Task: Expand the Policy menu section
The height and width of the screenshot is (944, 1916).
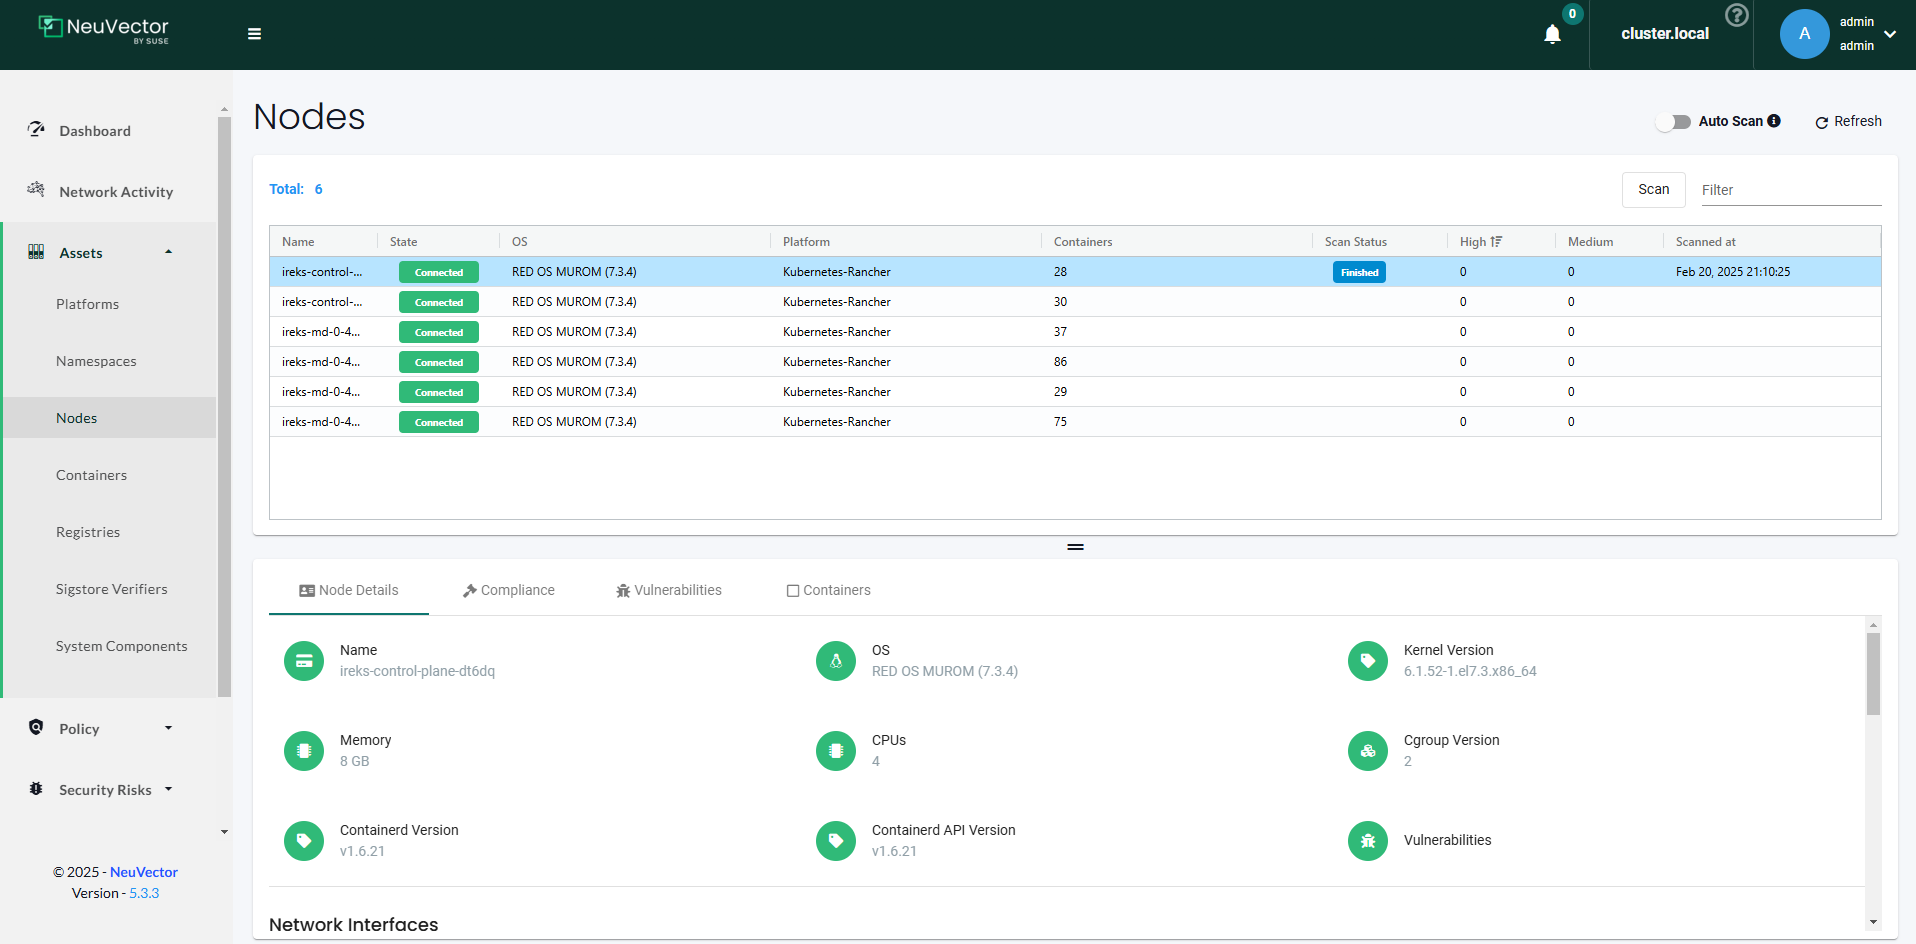Action: [x=168, y=728]
